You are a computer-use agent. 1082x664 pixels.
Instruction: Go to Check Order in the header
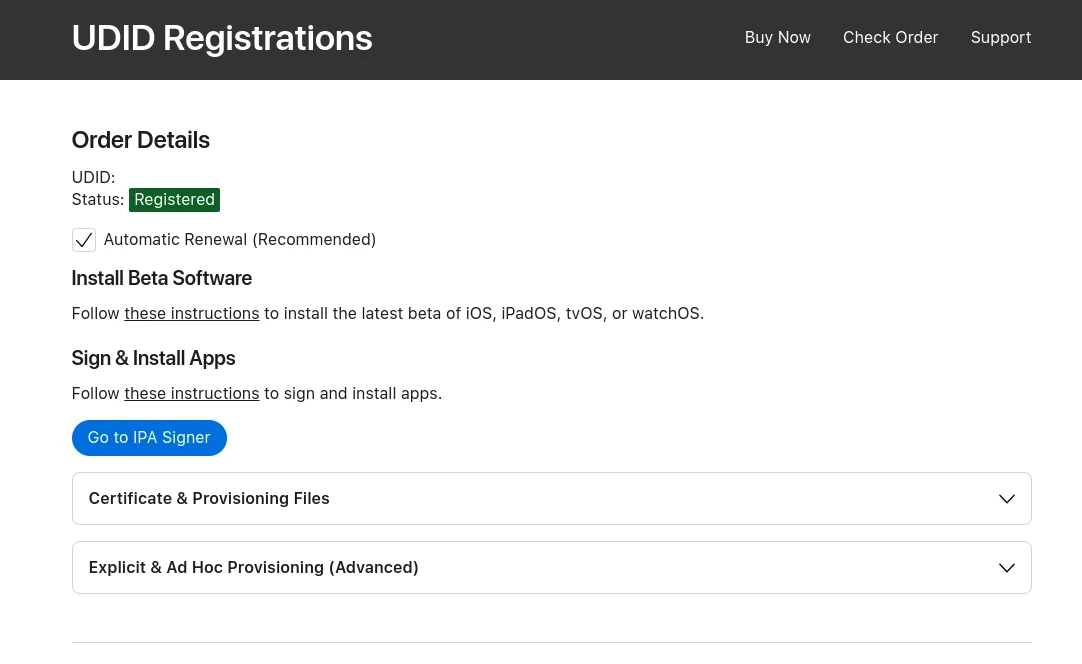[x=890, y=38]
